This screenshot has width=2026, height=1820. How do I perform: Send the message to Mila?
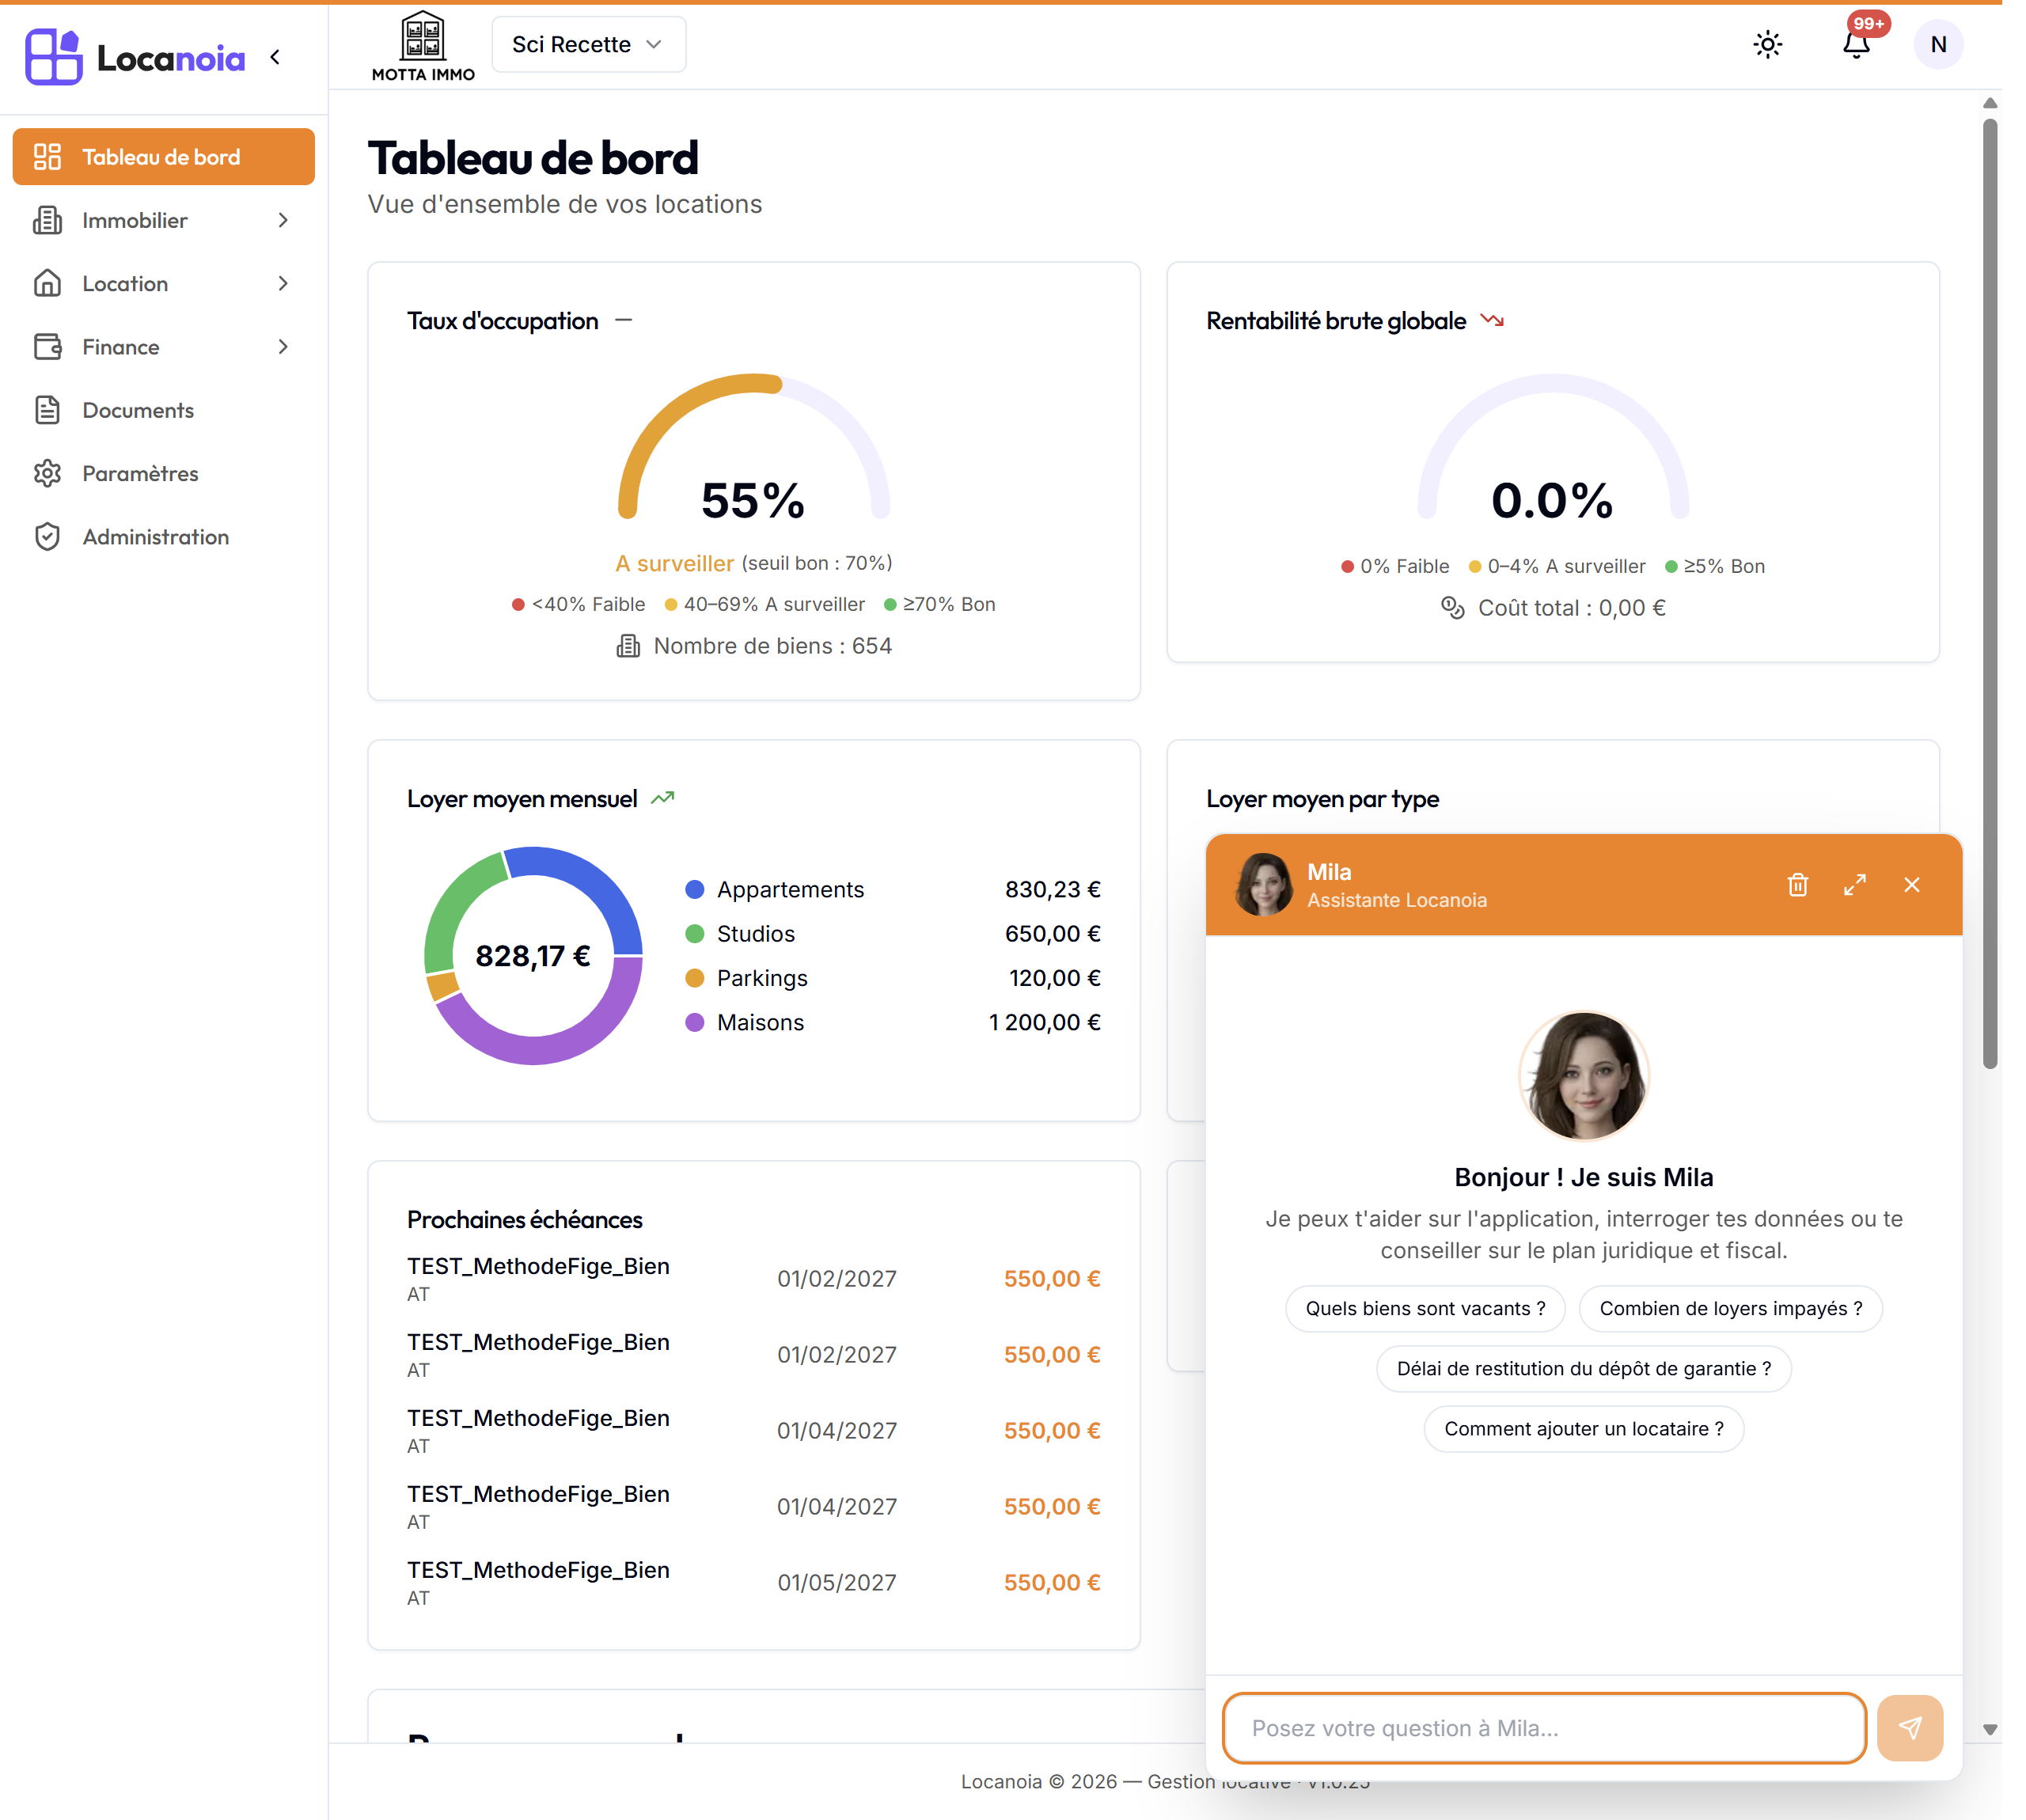pos(1909,1728)
